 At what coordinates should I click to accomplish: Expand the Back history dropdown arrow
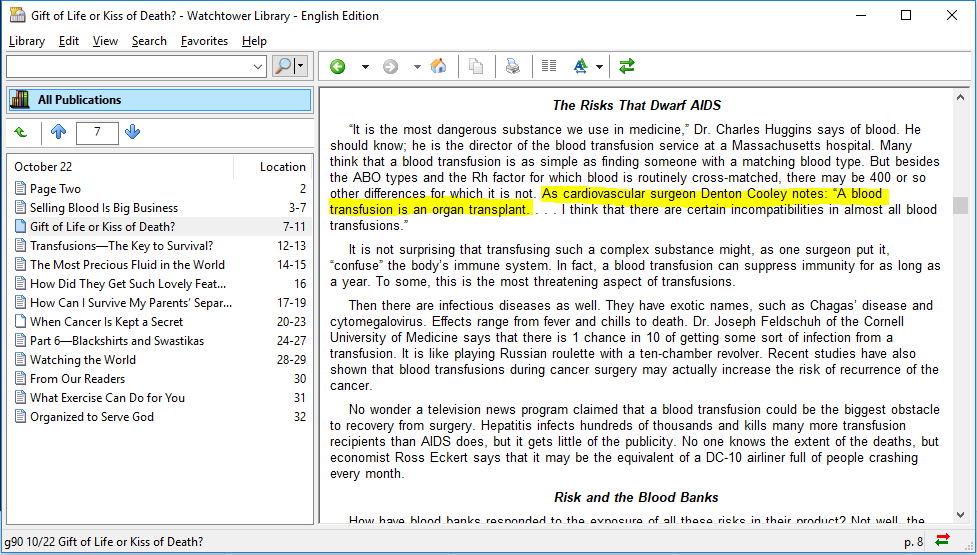pyautogui.click(x=365, y=67)
